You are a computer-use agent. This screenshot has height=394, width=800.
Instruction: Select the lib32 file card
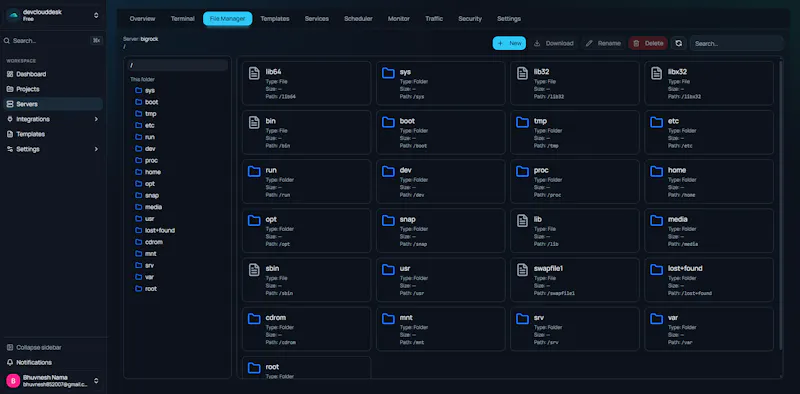click(x=575, y=83)
